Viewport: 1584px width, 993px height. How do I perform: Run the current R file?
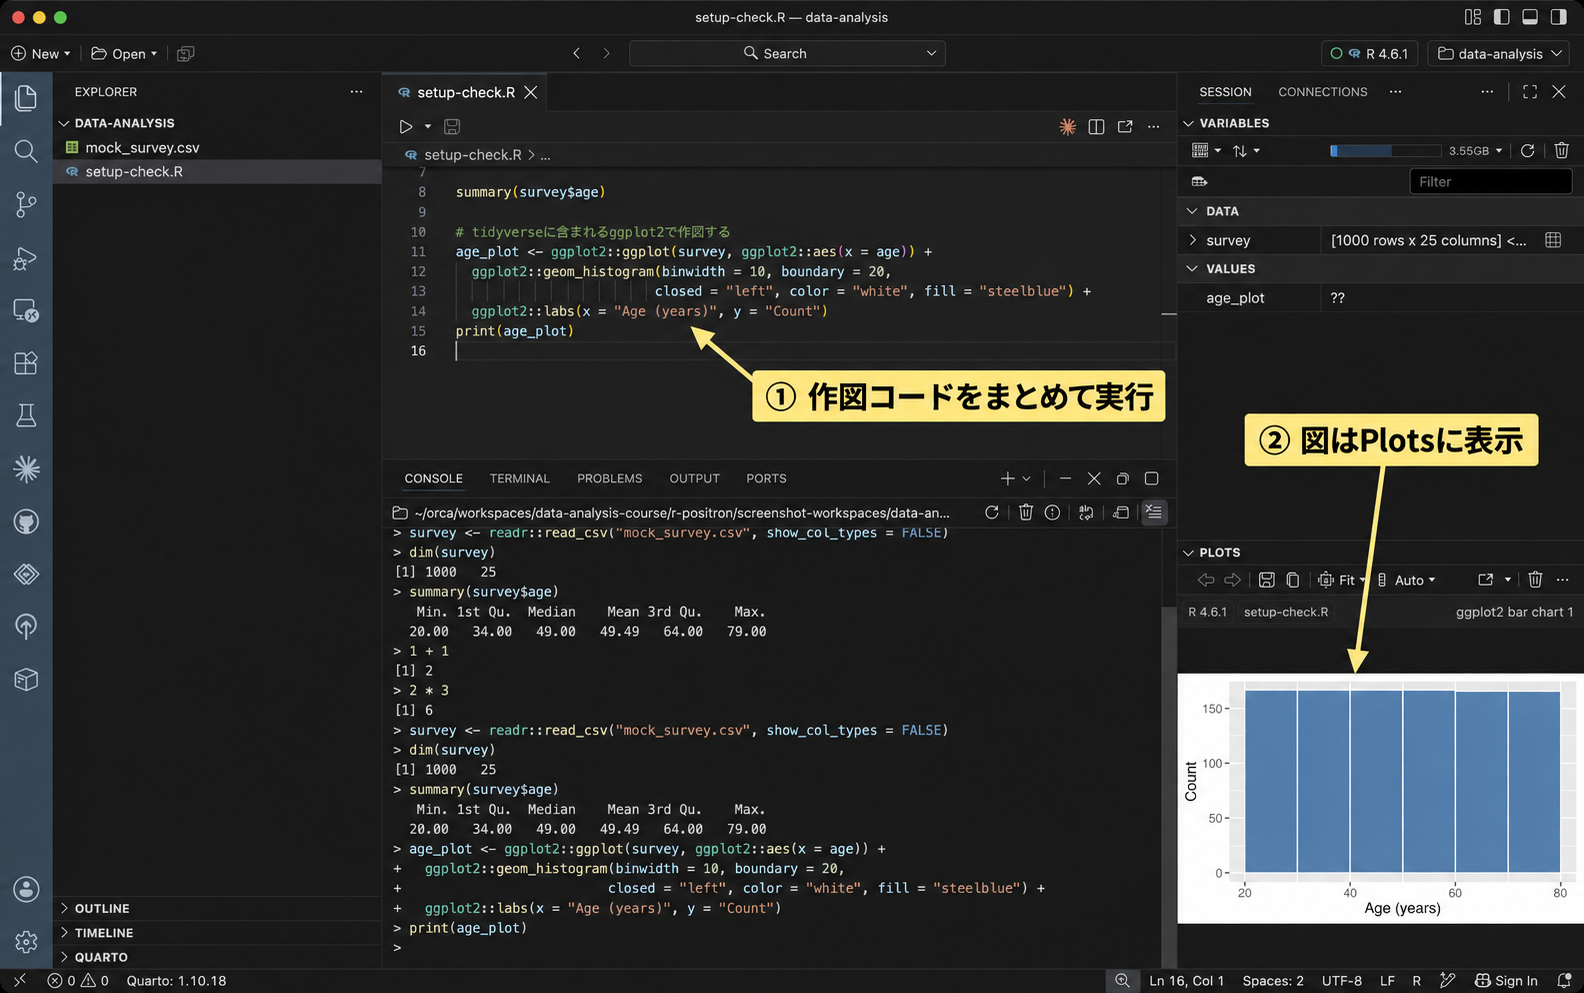[405, 127]
